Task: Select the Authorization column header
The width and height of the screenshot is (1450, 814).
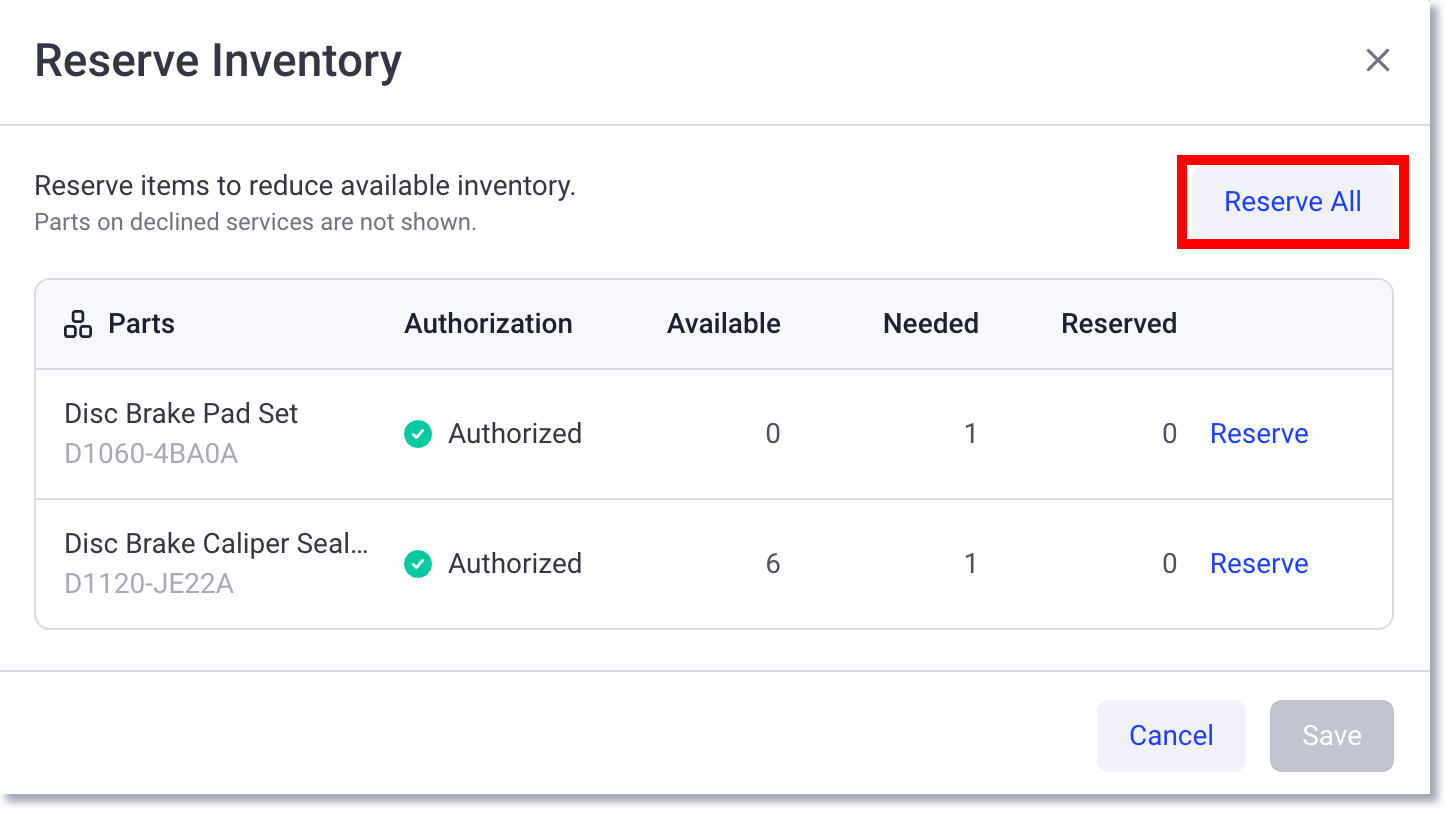Action: (488, 323)
